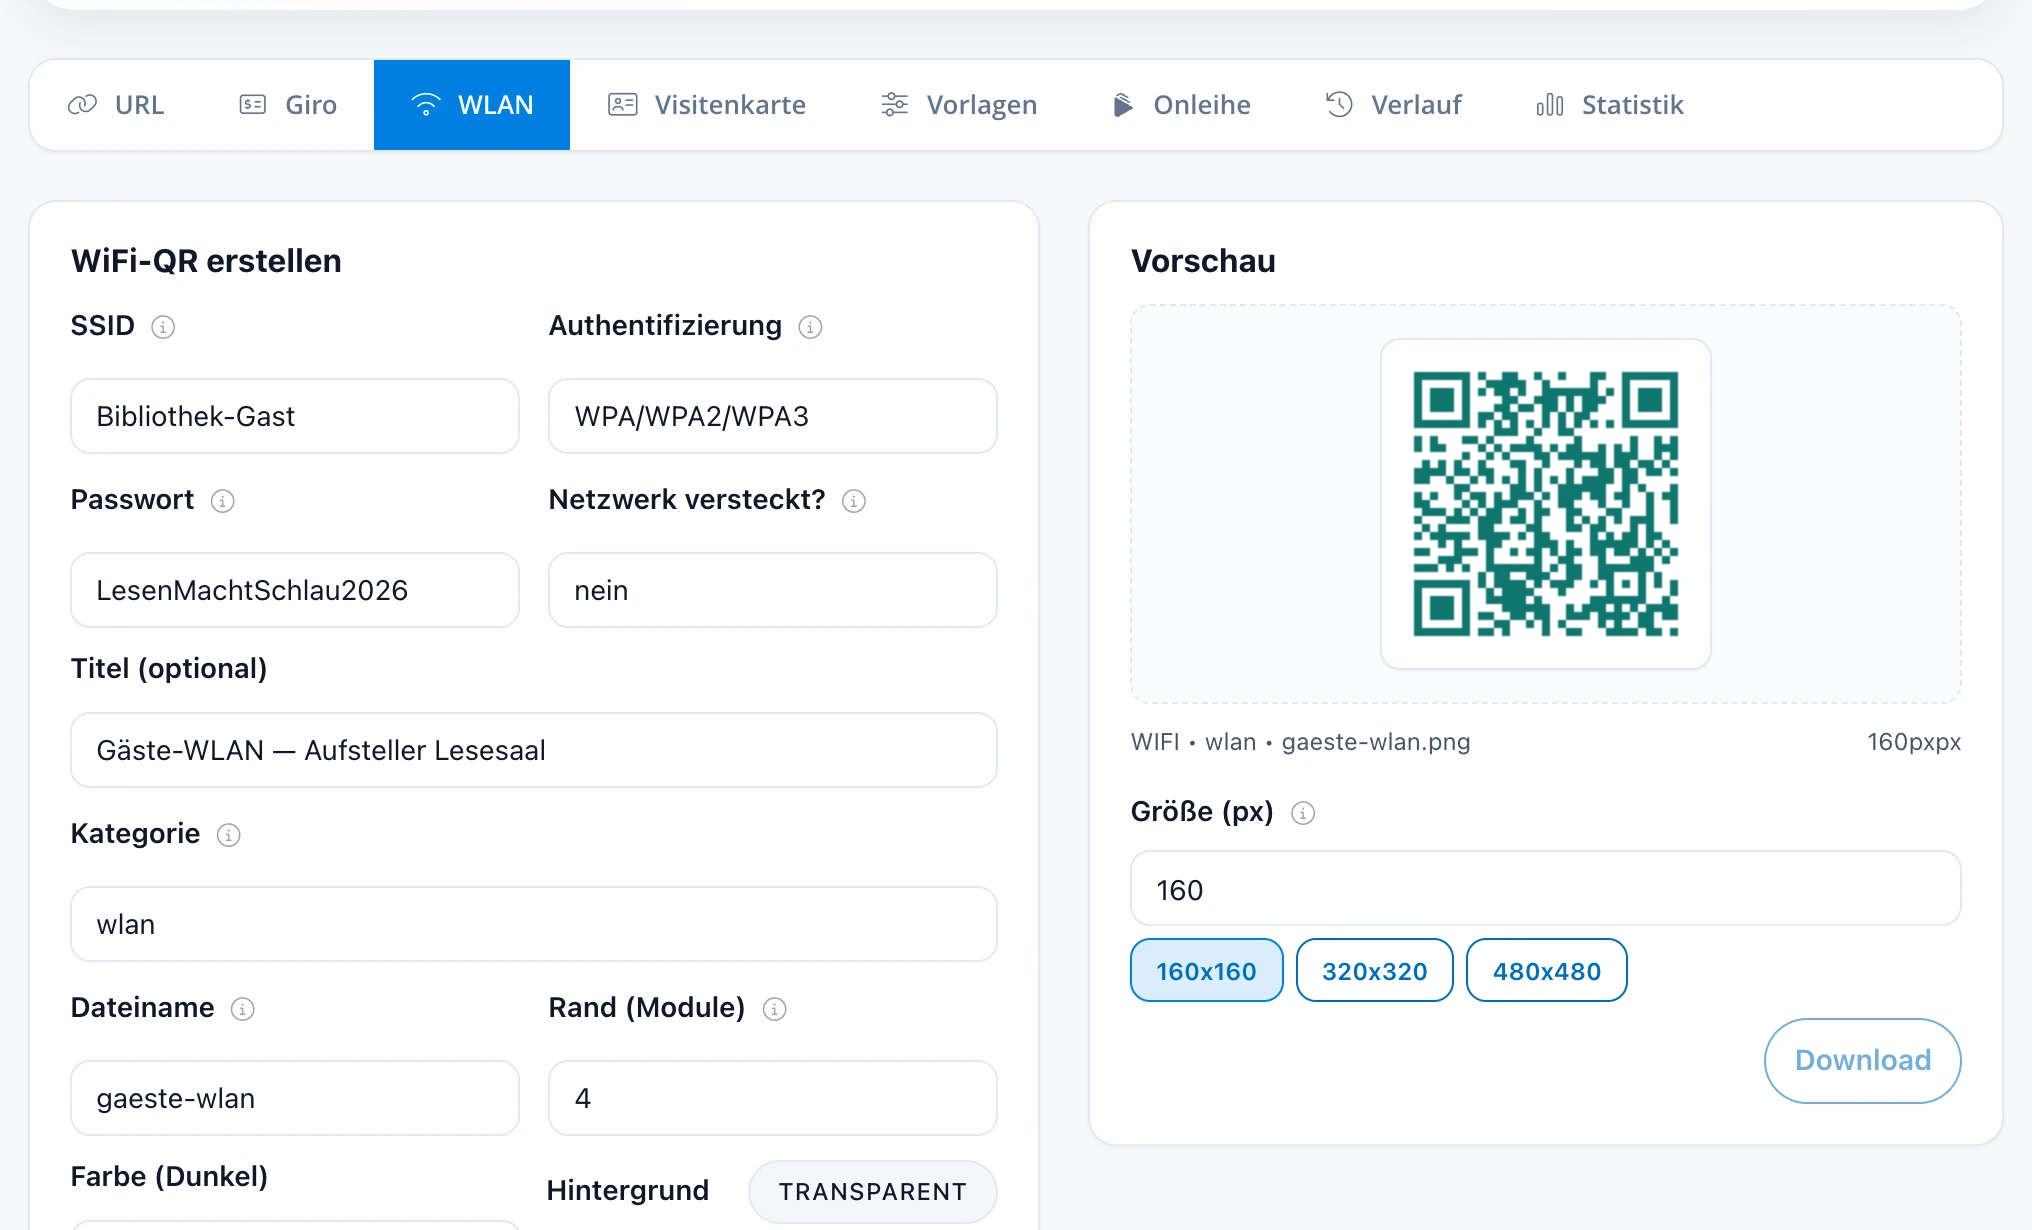
Task: Edit the Größe (px) field
Action: (x=1546, y=888)
